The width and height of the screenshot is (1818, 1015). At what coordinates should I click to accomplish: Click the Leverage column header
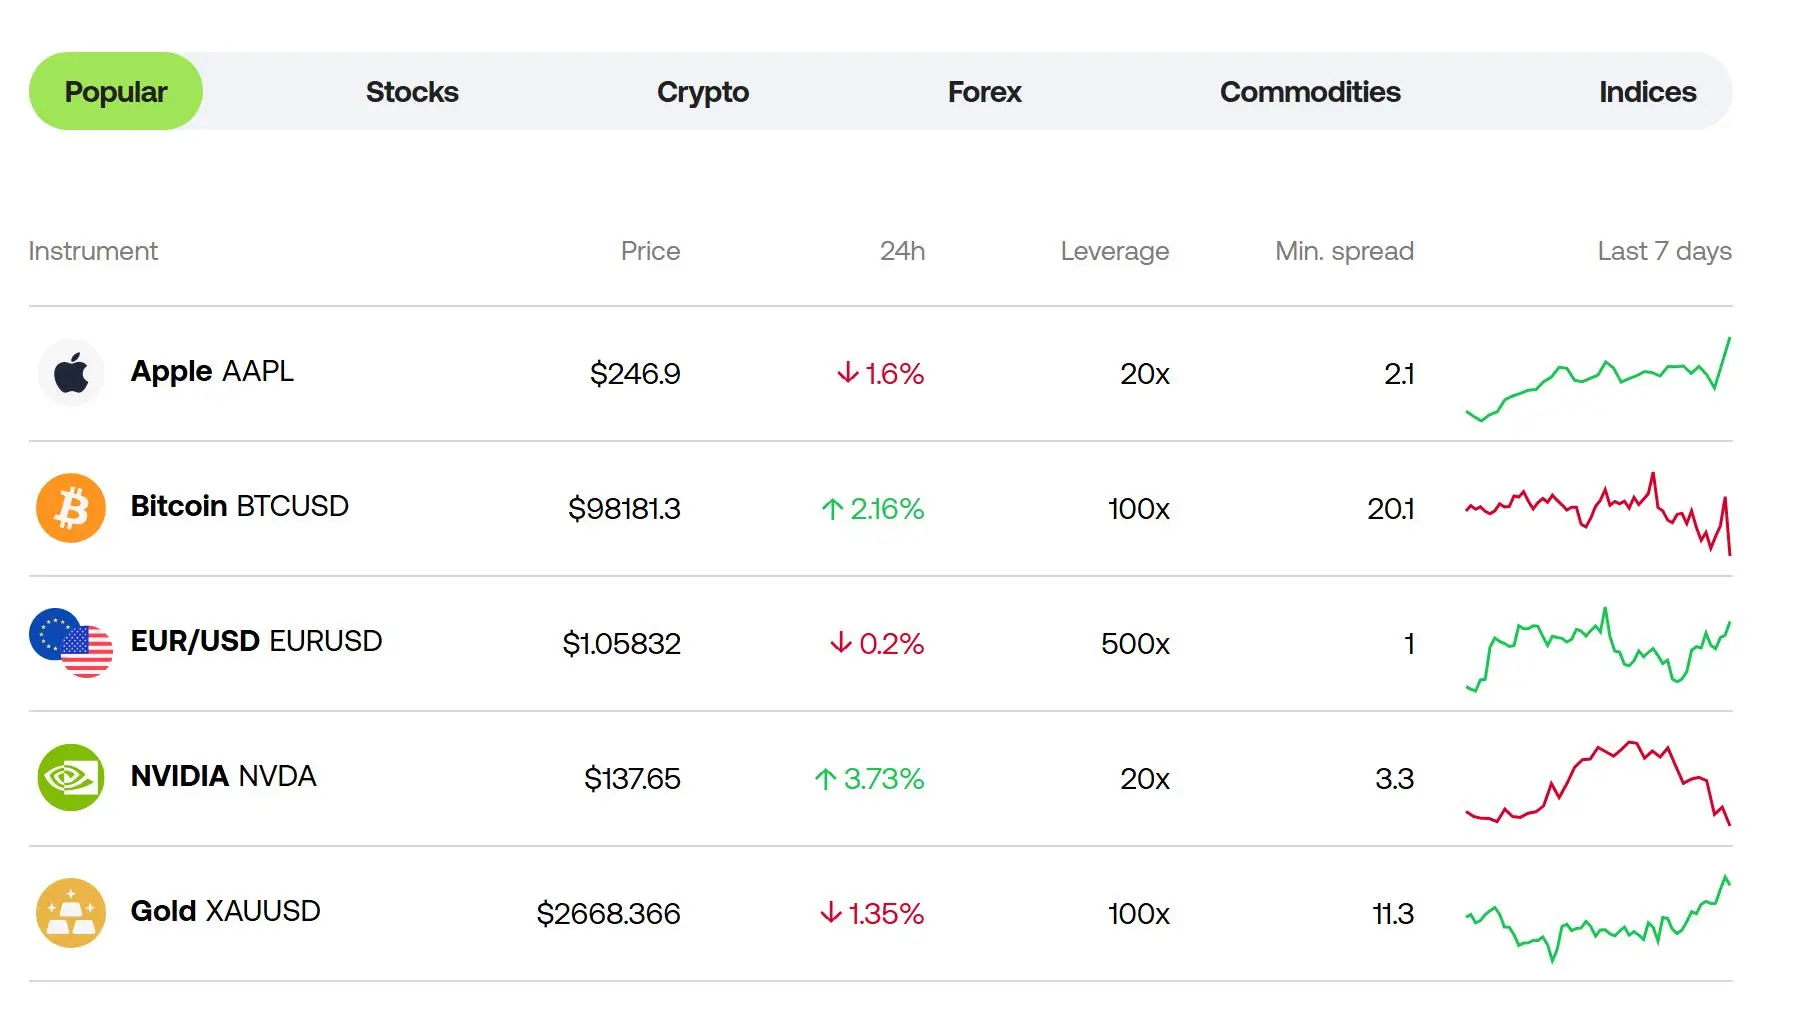[x=1115, y=252]
